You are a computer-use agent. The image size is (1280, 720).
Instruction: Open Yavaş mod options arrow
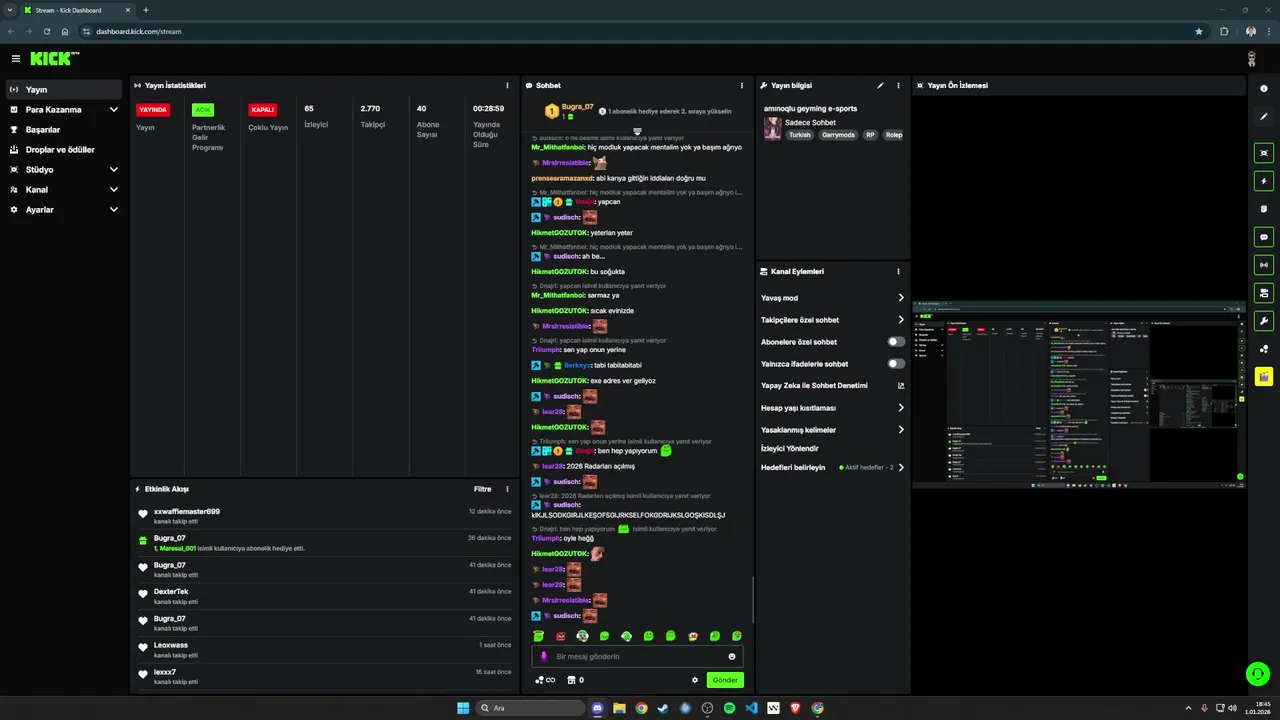point(901,298)
